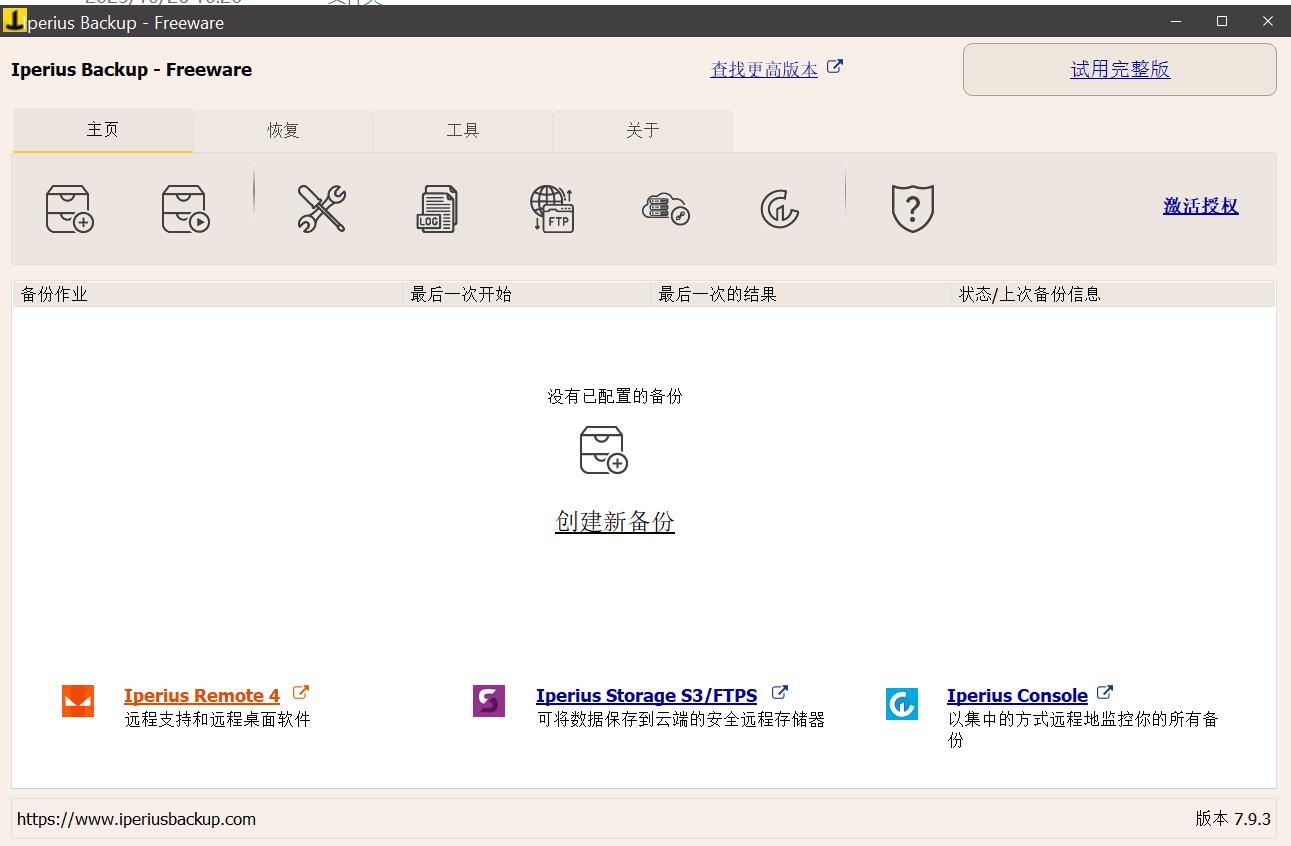This screenshot has width=1291, height=846.
Task: Click the 备份作业 column header
Action: pos(207,294)
